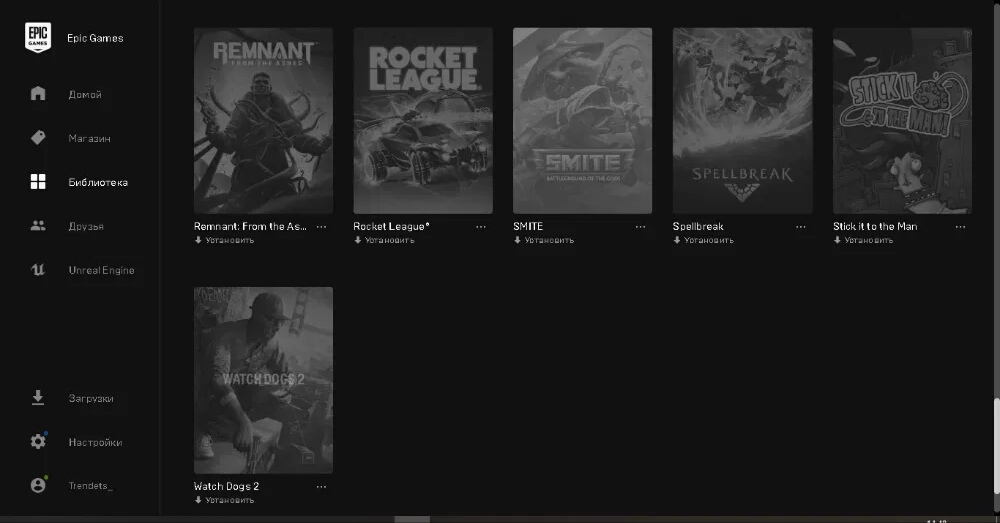The image size is (1000, 523).
Task: Open three-dot menu for SMITE
Action: click(640, 227)
